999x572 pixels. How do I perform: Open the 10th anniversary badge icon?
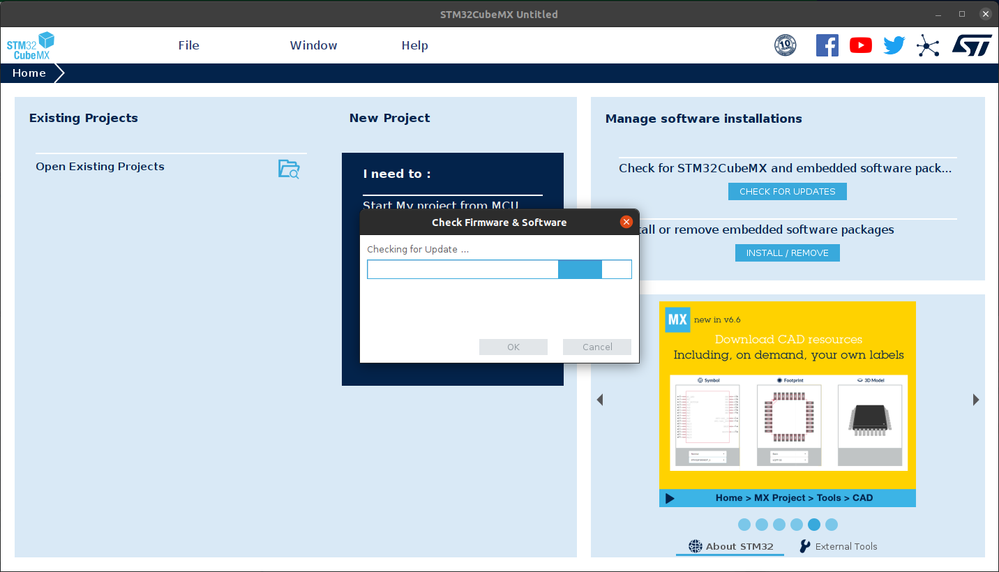[x=785, y=45]
